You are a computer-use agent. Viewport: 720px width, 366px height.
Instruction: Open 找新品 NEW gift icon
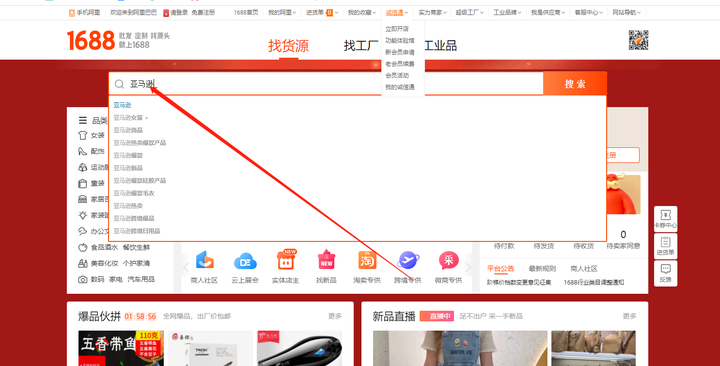tap(326, 260)
